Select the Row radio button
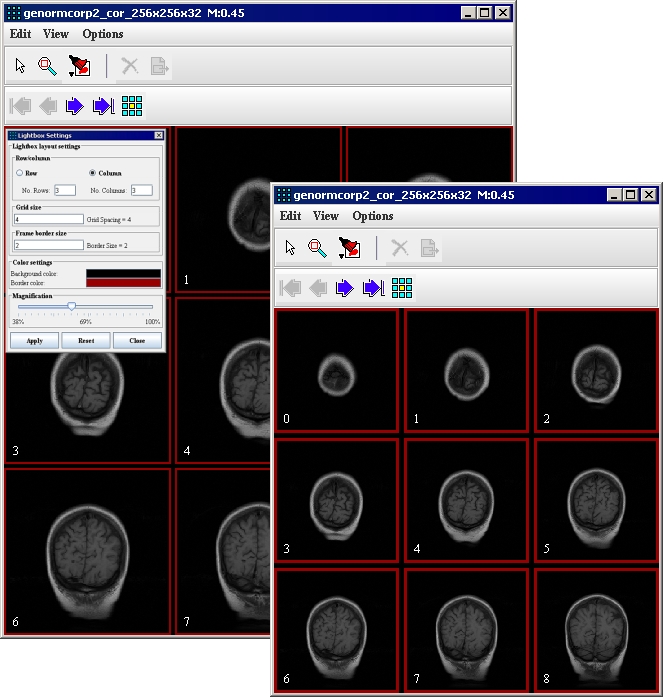The image size is (663, 697). click(x=19, y=173)
